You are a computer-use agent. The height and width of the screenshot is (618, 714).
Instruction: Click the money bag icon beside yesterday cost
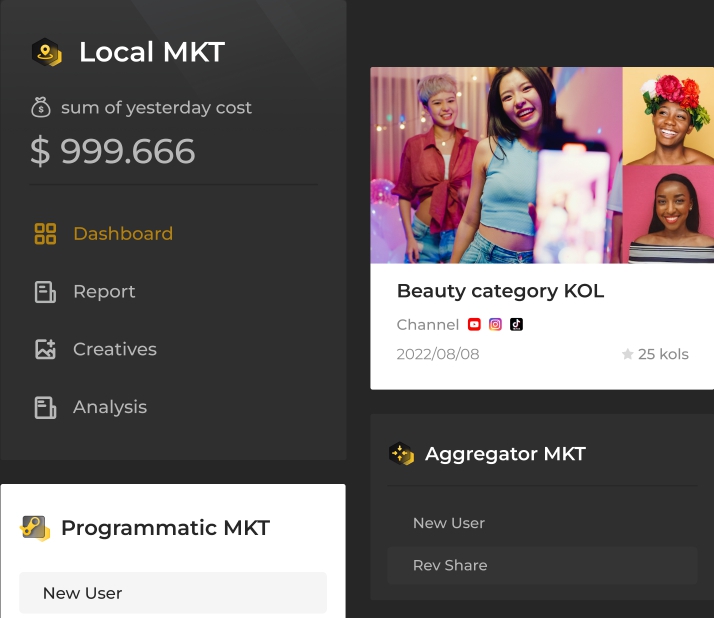[x=41, y=107]
